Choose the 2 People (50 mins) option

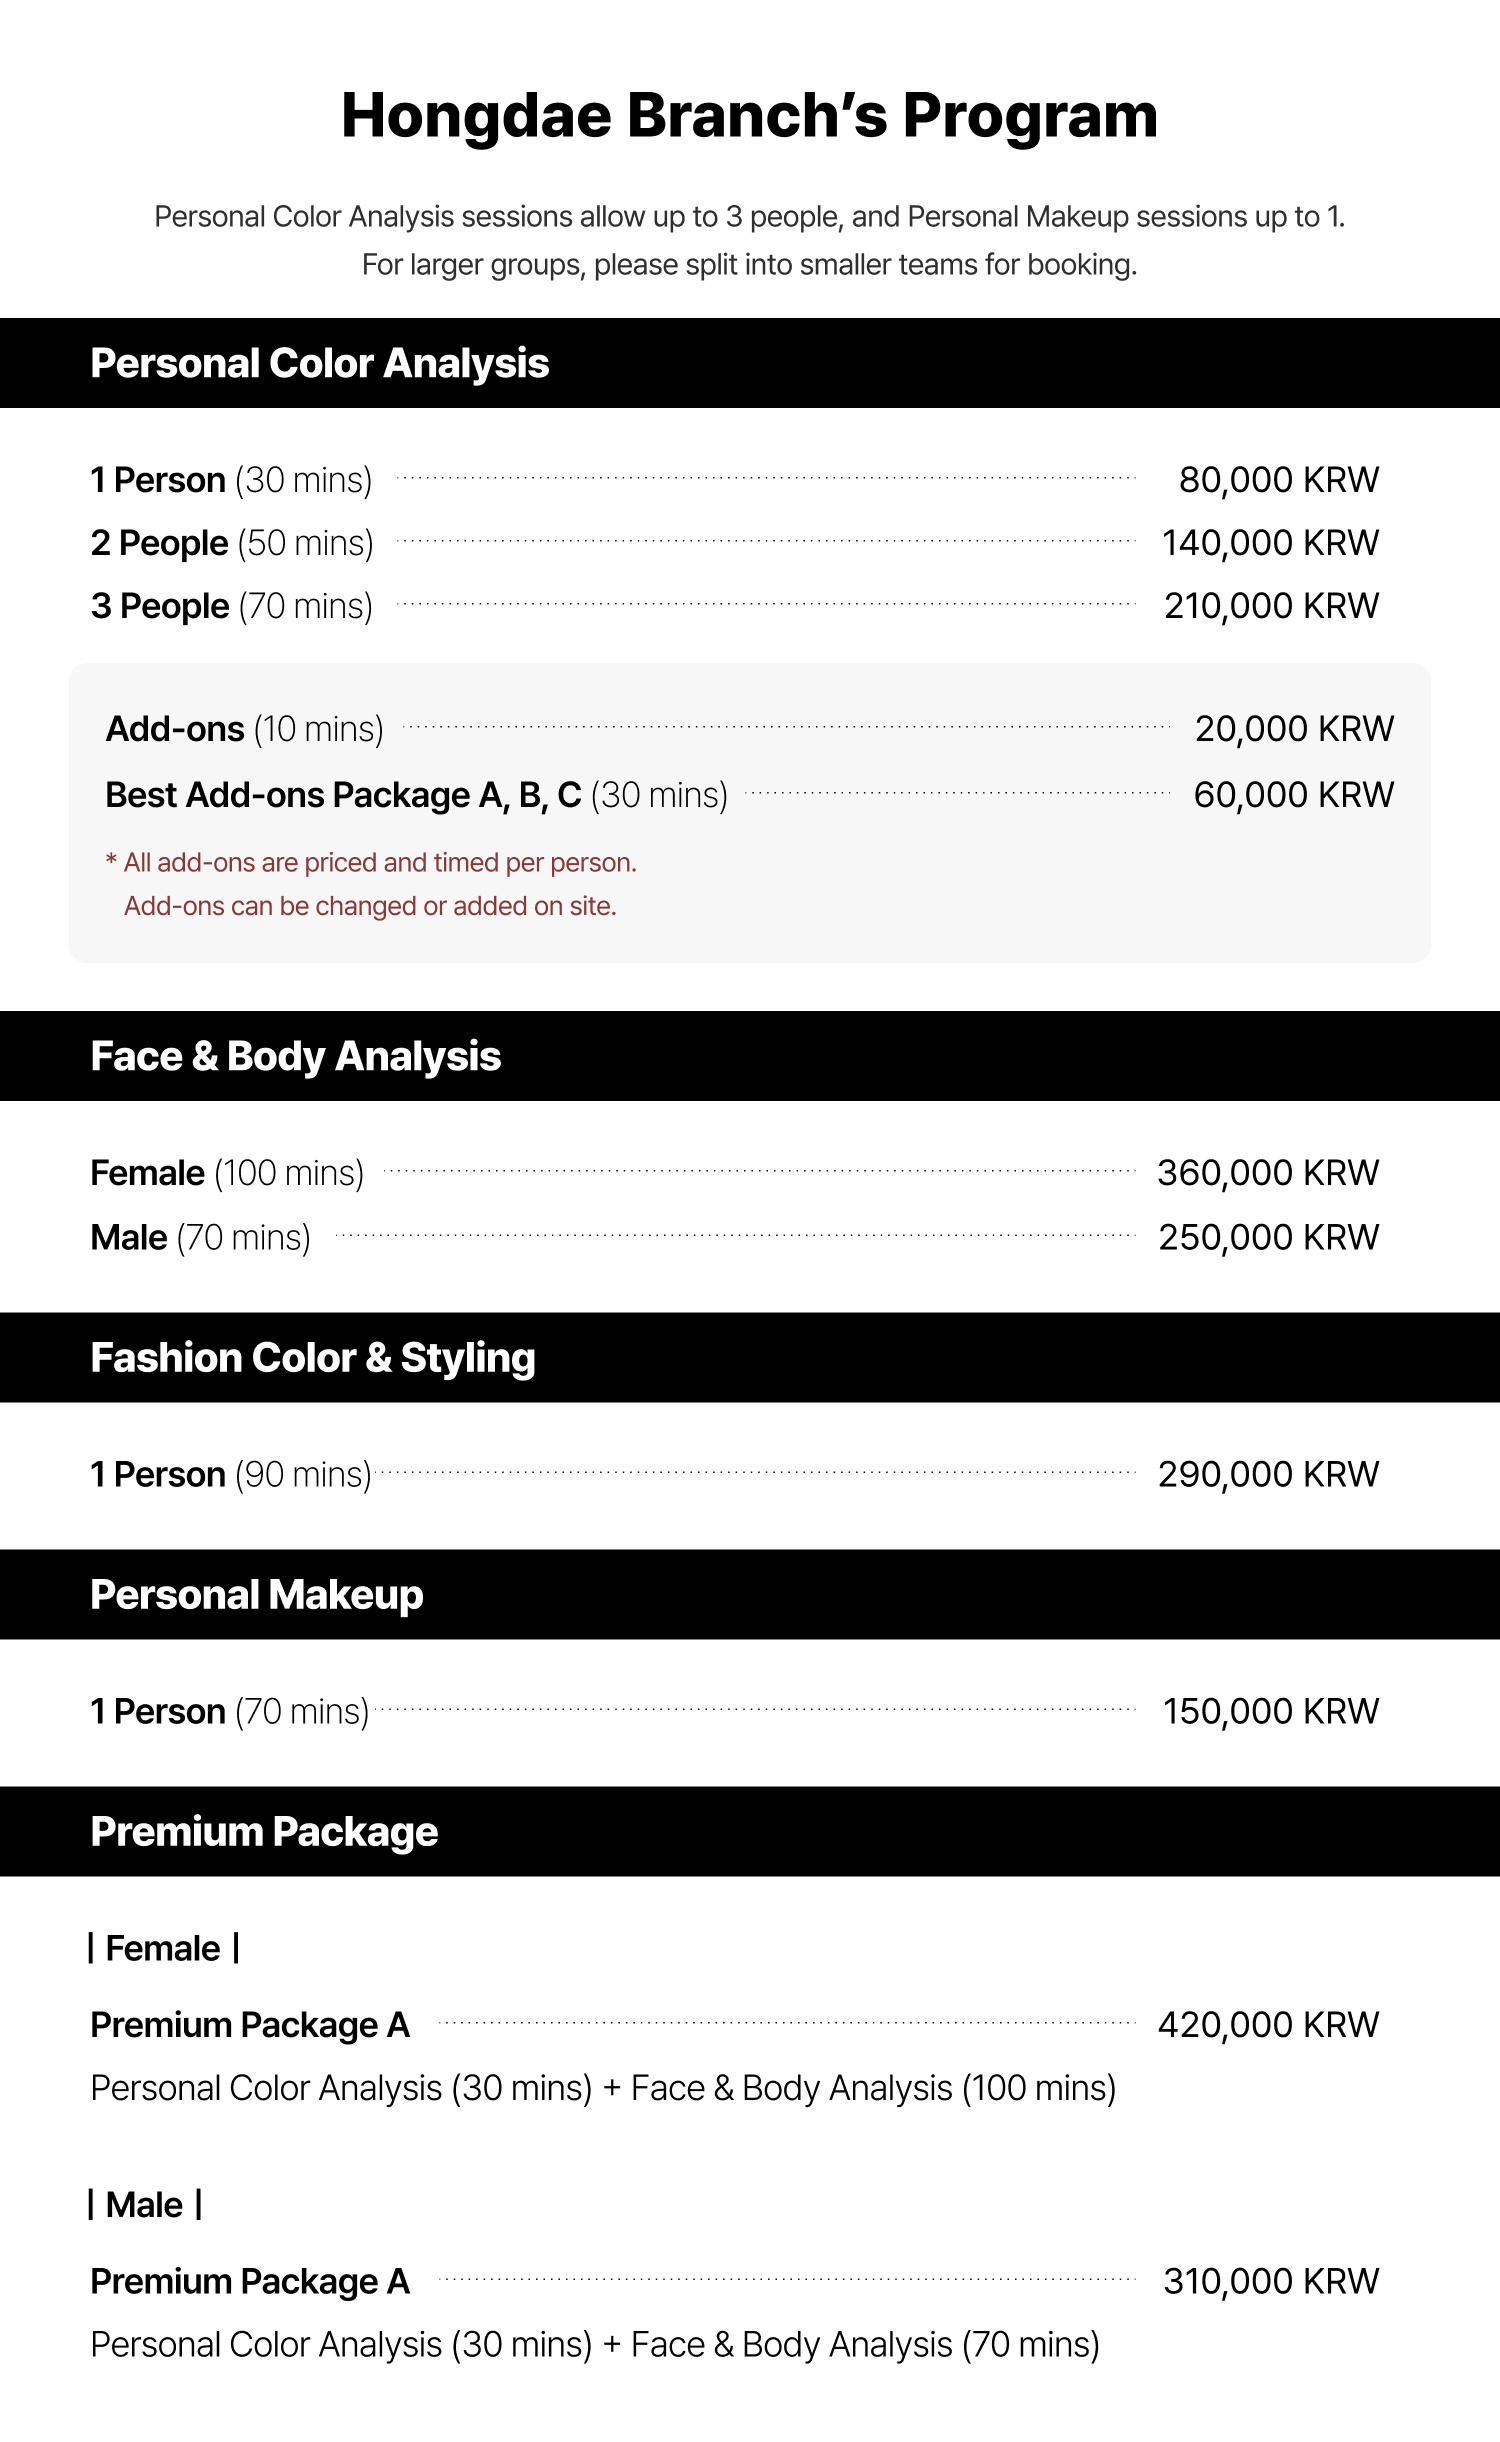[232, 544]
